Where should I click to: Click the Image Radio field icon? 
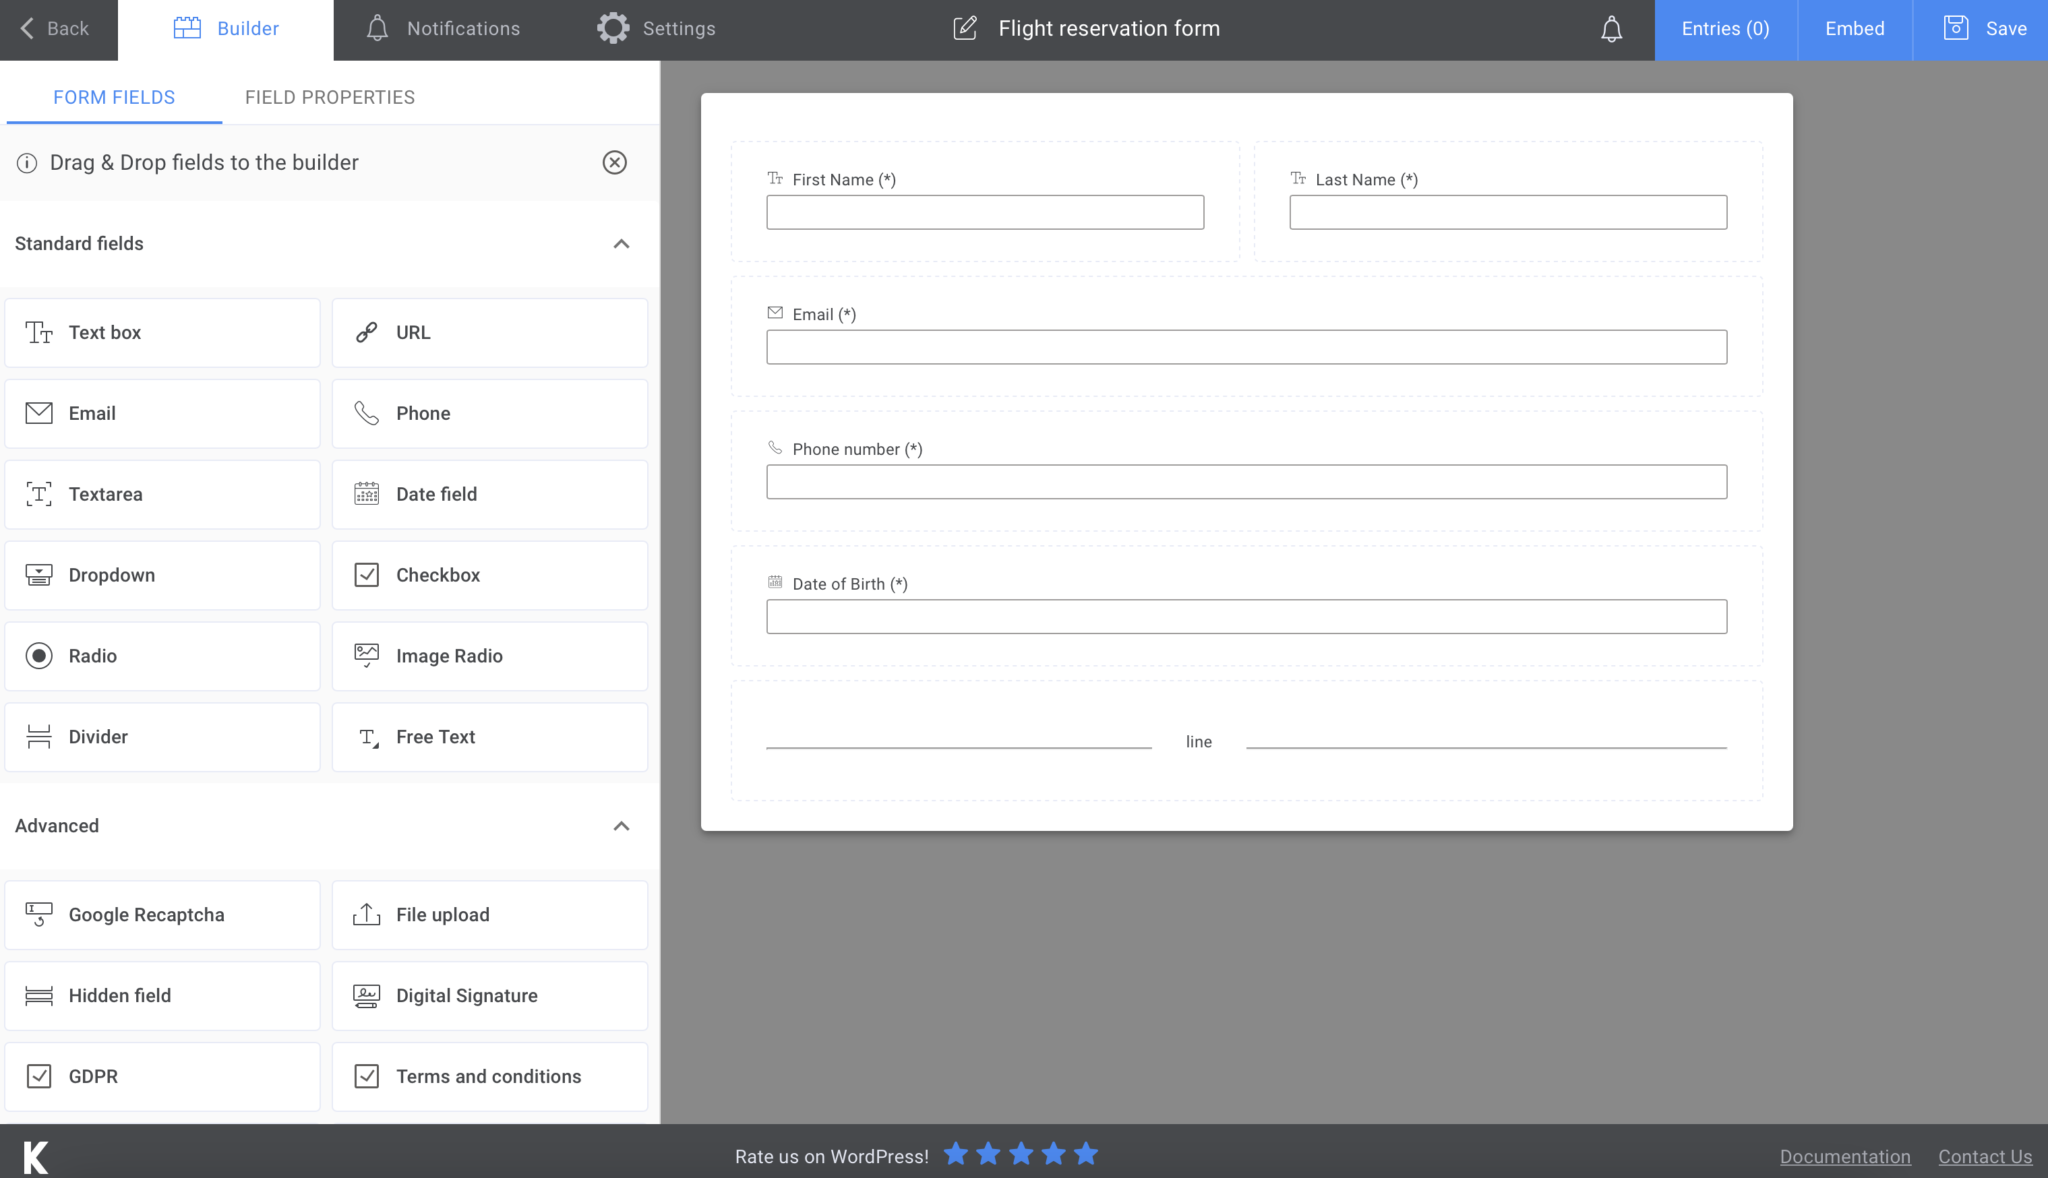pos(366,655)
